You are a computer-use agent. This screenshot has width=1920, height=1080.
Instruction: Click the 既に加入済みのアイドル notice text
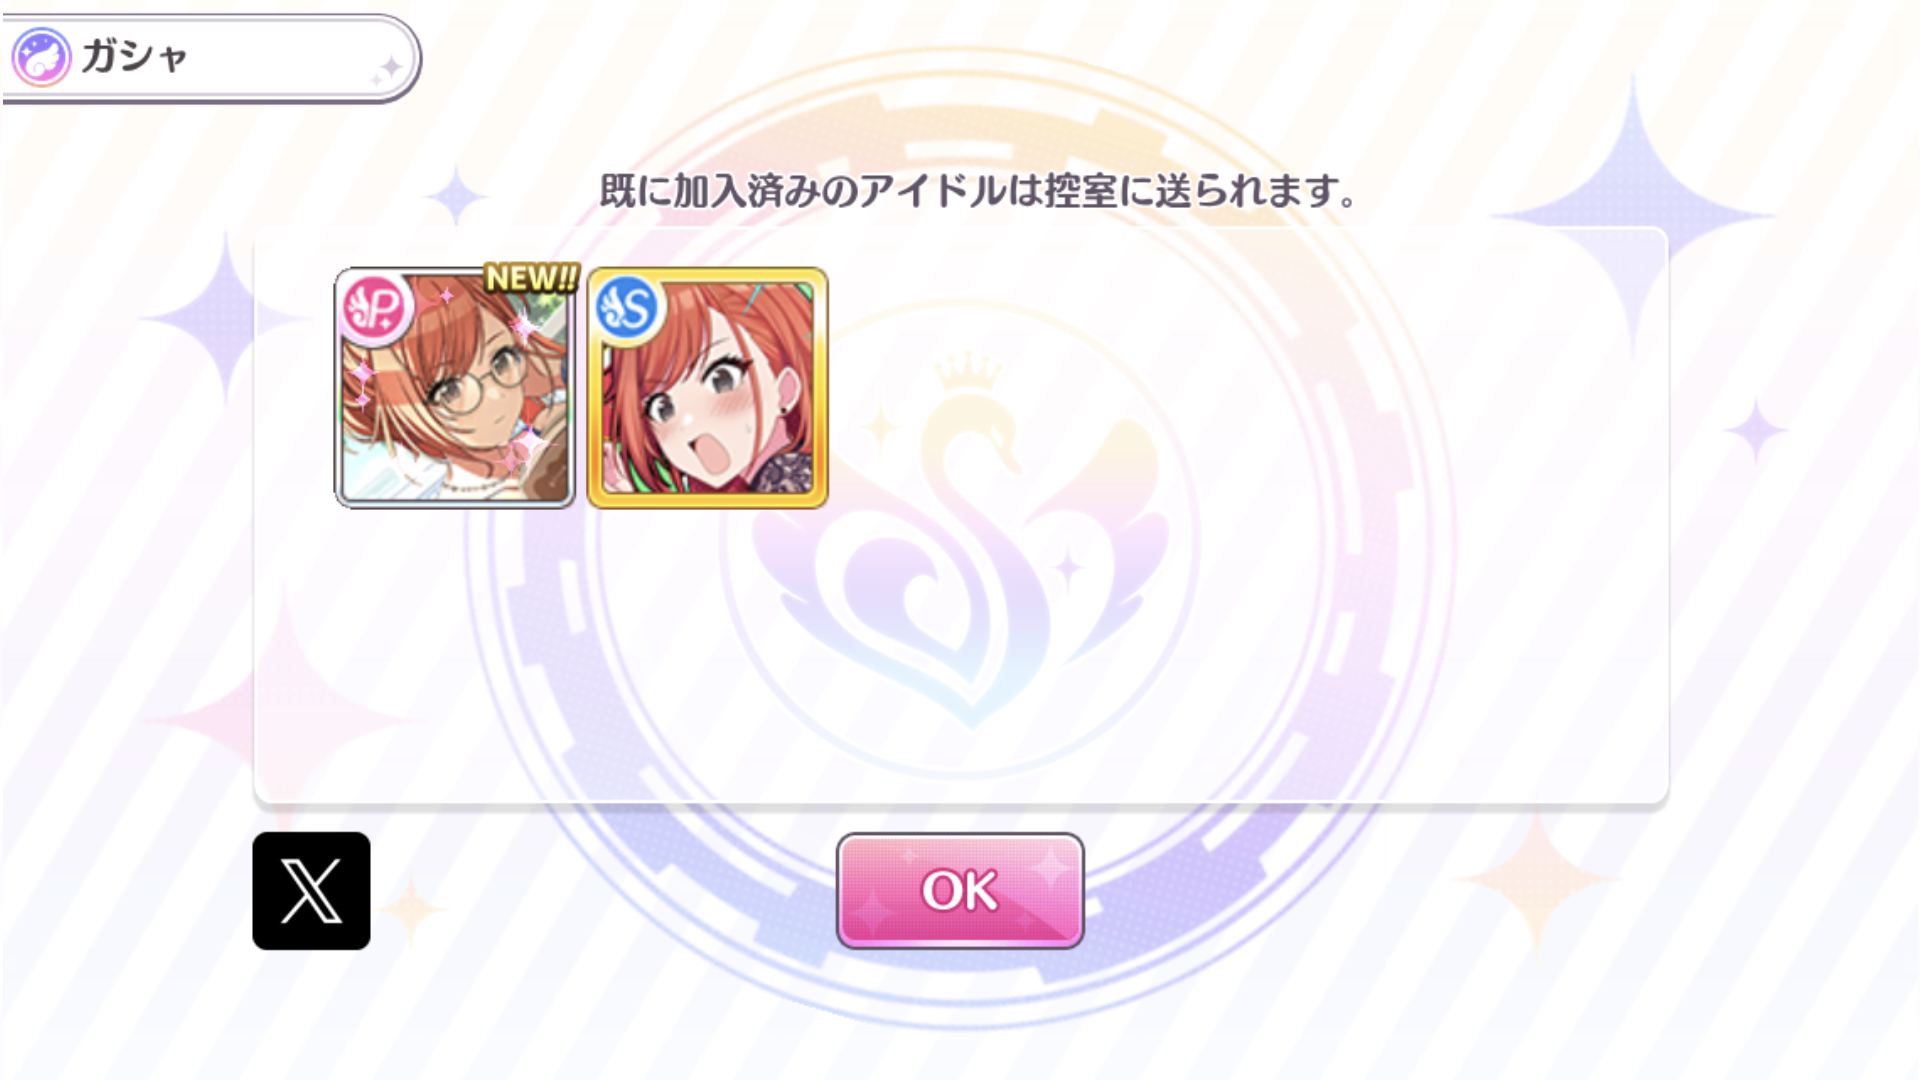click(x=976, y=190)
